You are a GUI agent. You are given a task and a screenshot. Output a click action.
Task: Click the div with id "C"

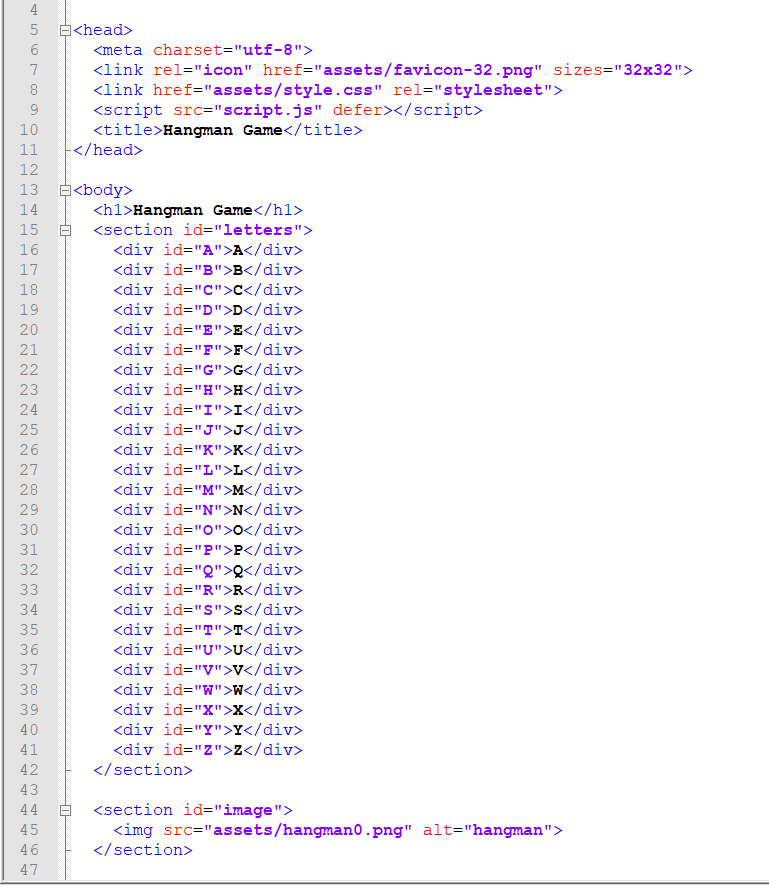point(208,290)
